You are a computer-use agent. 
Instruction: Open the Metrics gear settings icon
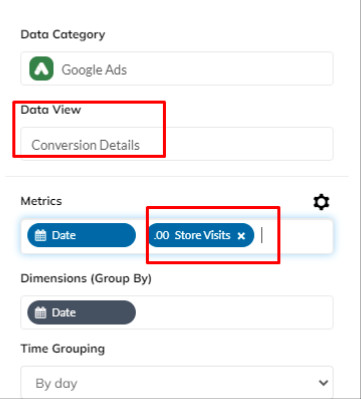pyautogui.click(x=321, y=202)
